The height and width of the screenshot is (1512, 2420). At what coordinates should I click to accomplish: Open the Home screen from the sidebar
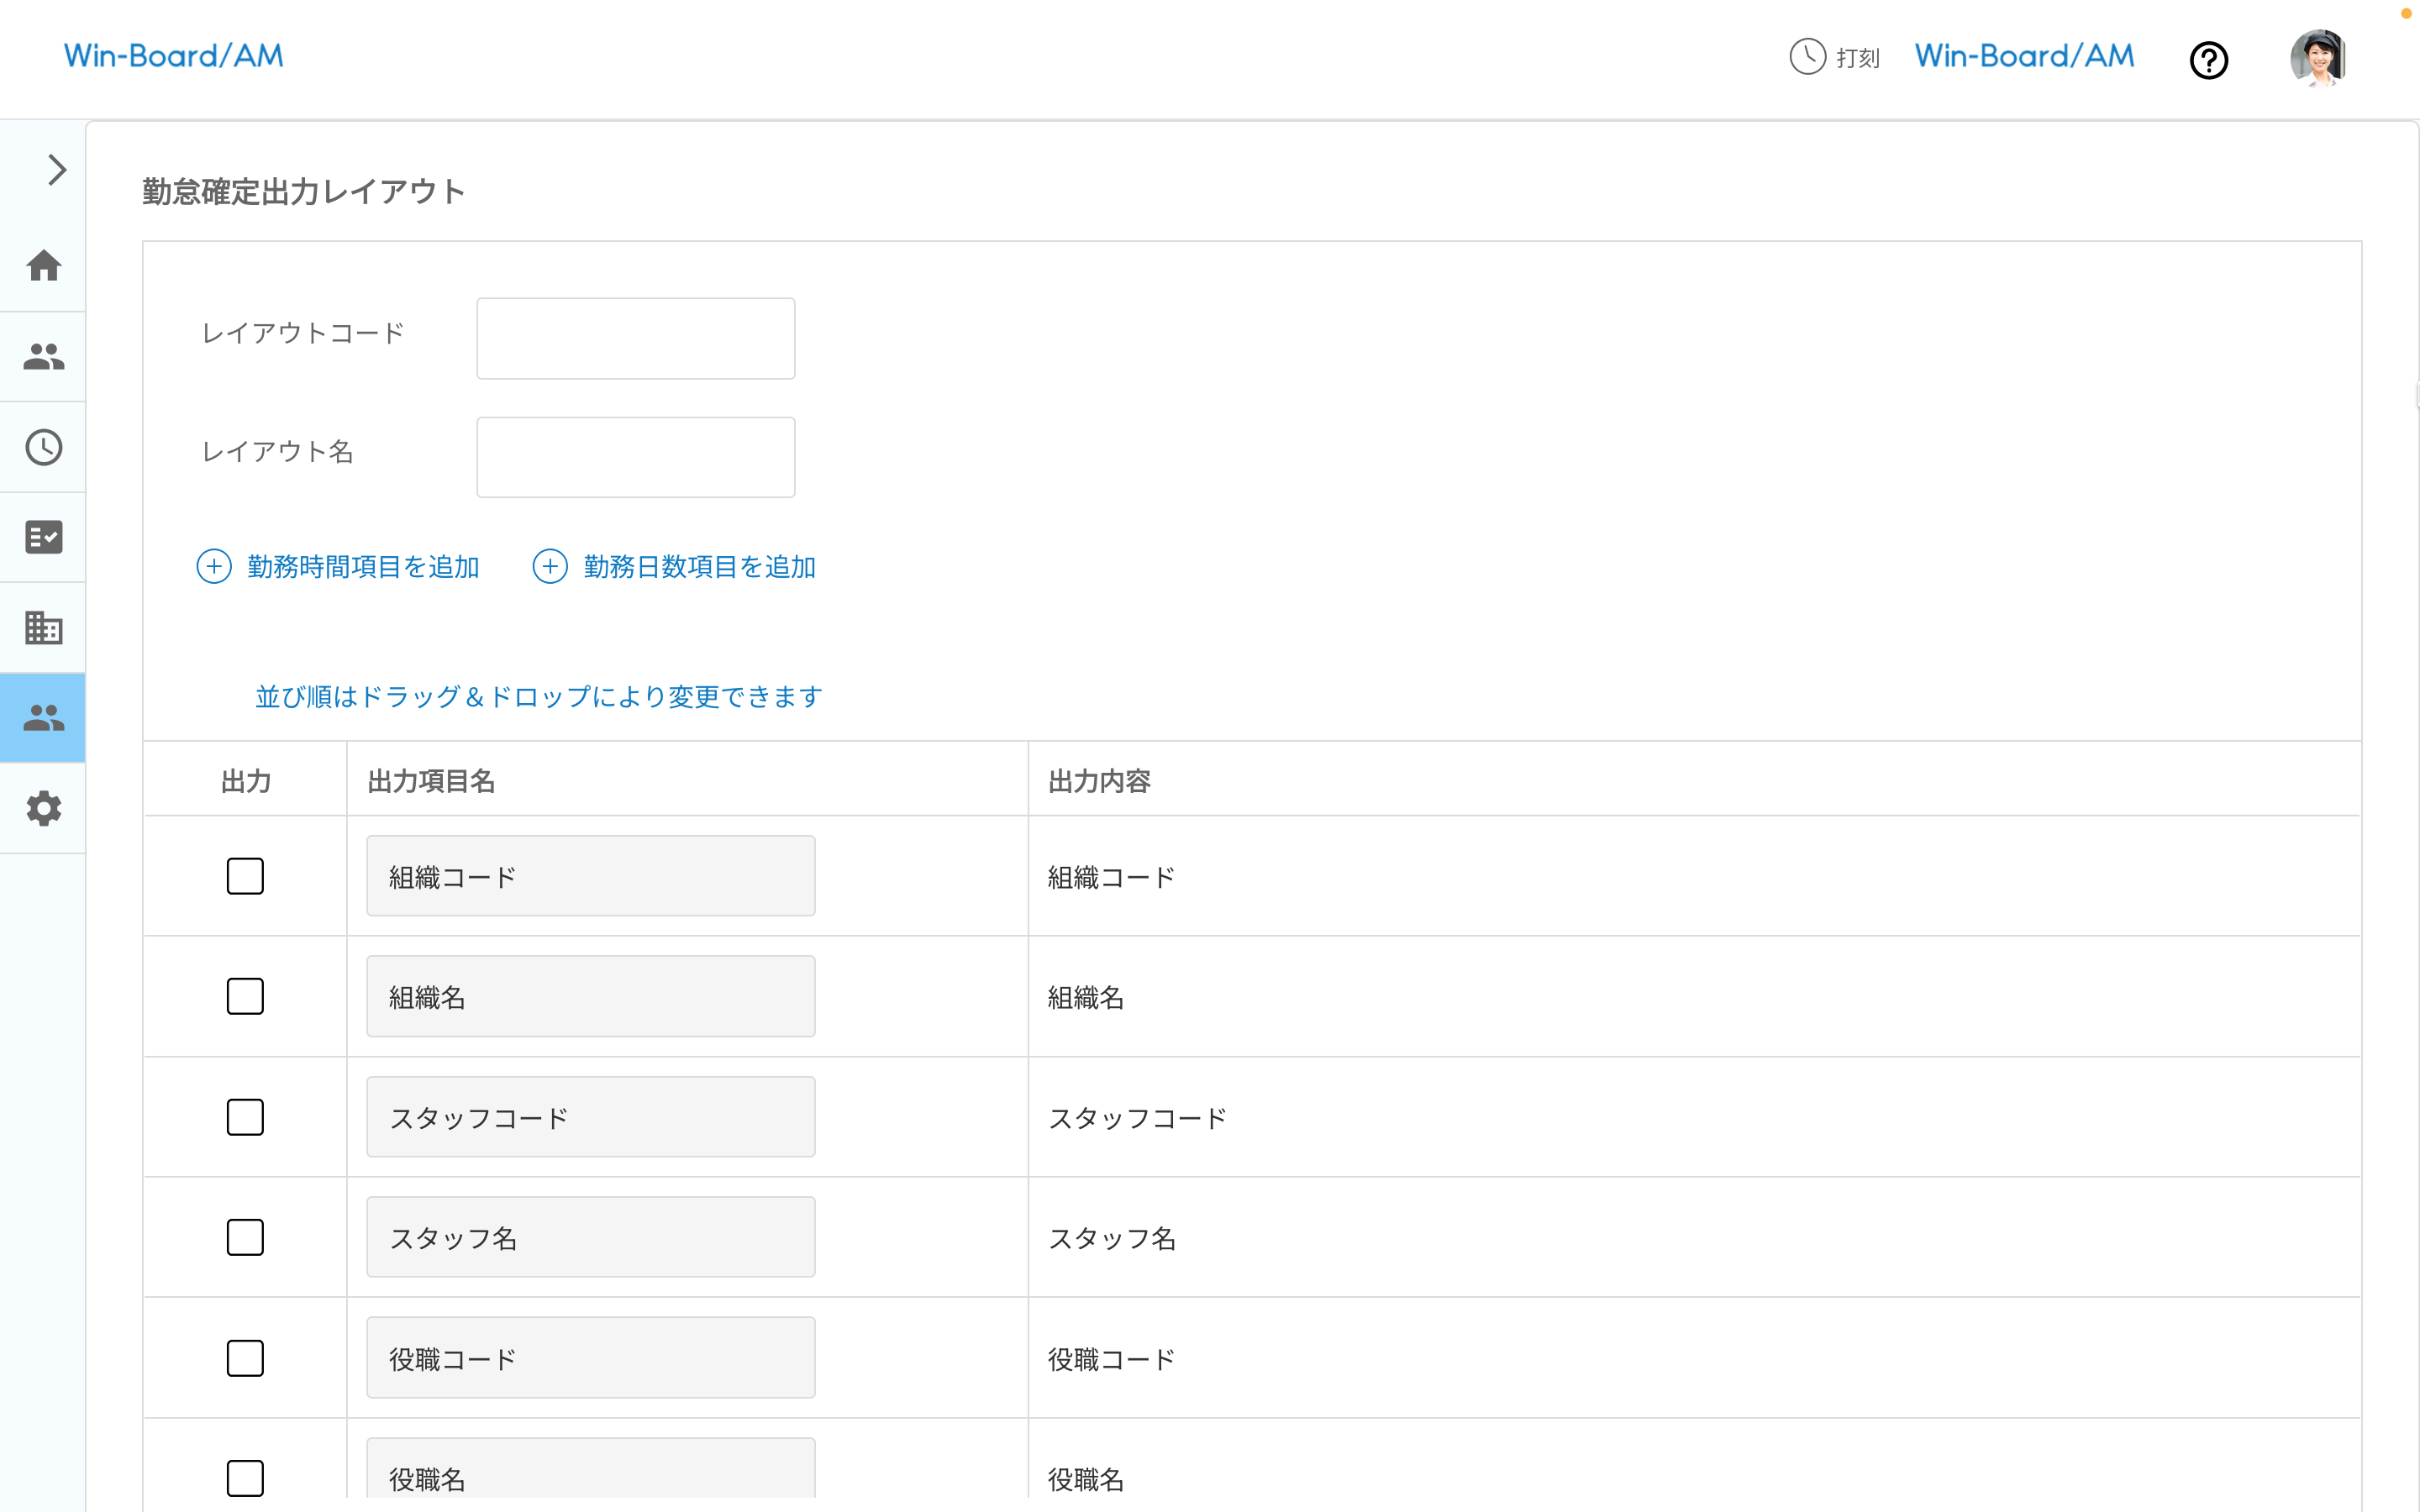(x=43, y=266)
